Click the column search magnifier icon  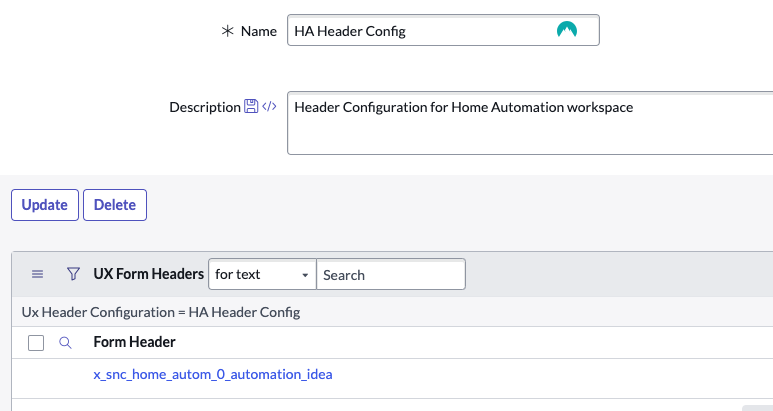(x=65, y=342)
